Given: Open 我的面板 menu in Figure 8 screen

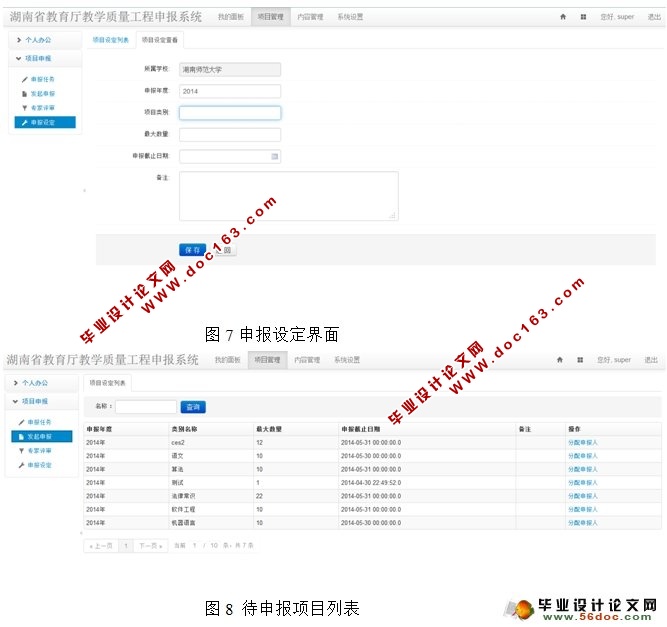Looking at the screenshot, I should tap(228, 360).
